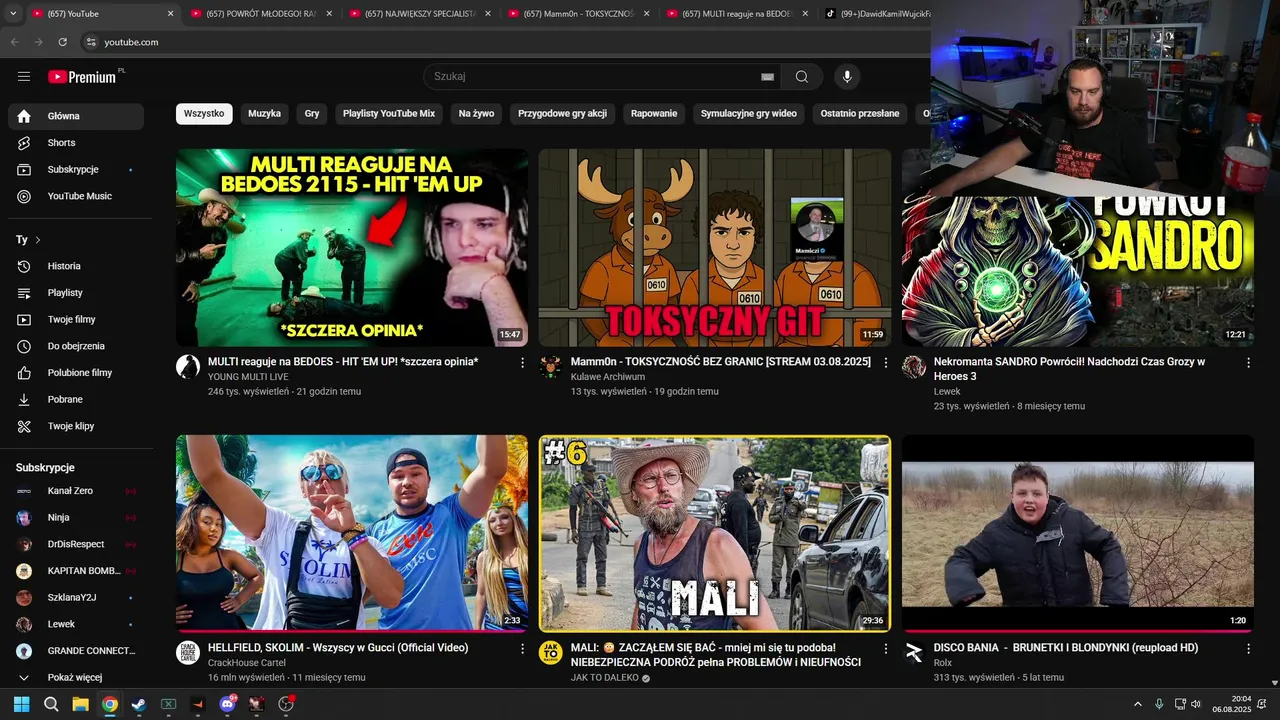The height and width of the screenshot is (720, 1280).
Task: Open the browser tab search dropdown
Action: coord(13,14)
